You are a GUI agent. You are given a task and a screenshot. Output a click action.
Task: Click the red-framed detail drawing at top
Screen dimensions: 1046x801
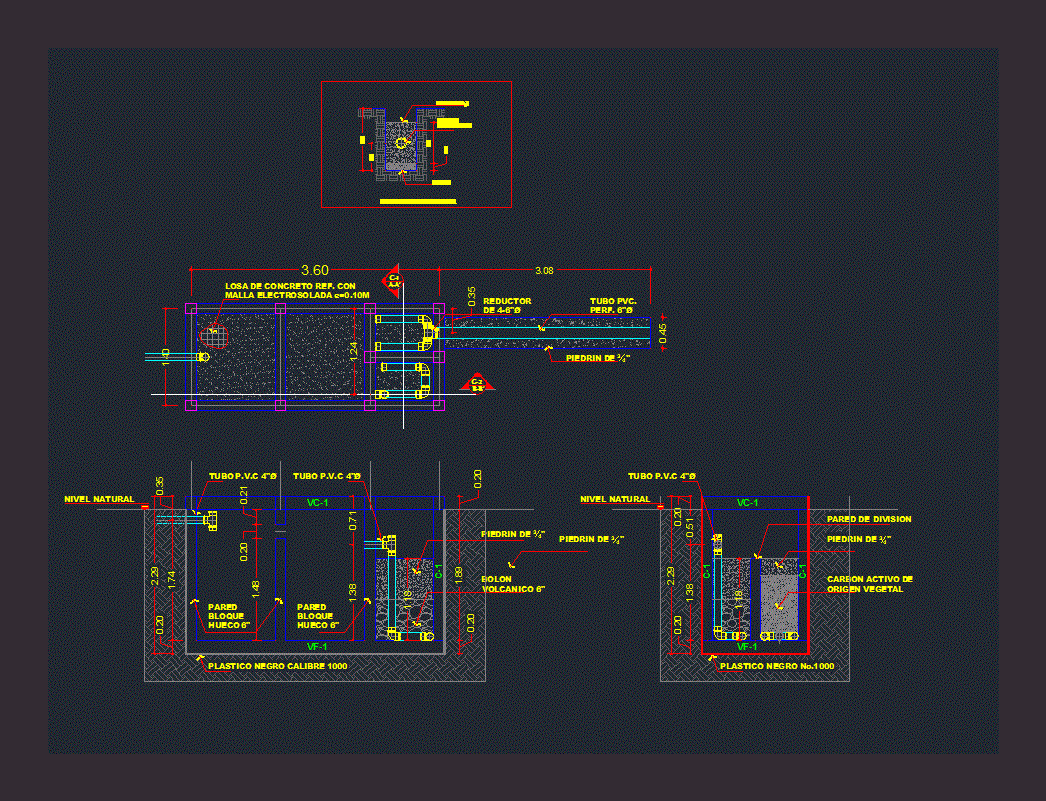pyautogui.click(x=416, y=144)
